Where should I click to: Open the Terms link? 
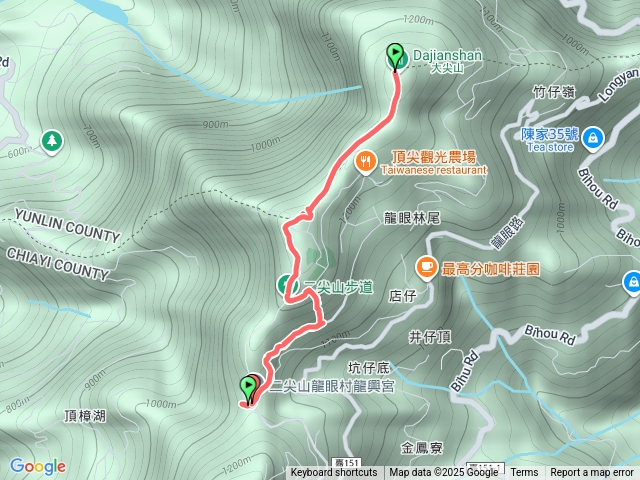click(524, 473)
